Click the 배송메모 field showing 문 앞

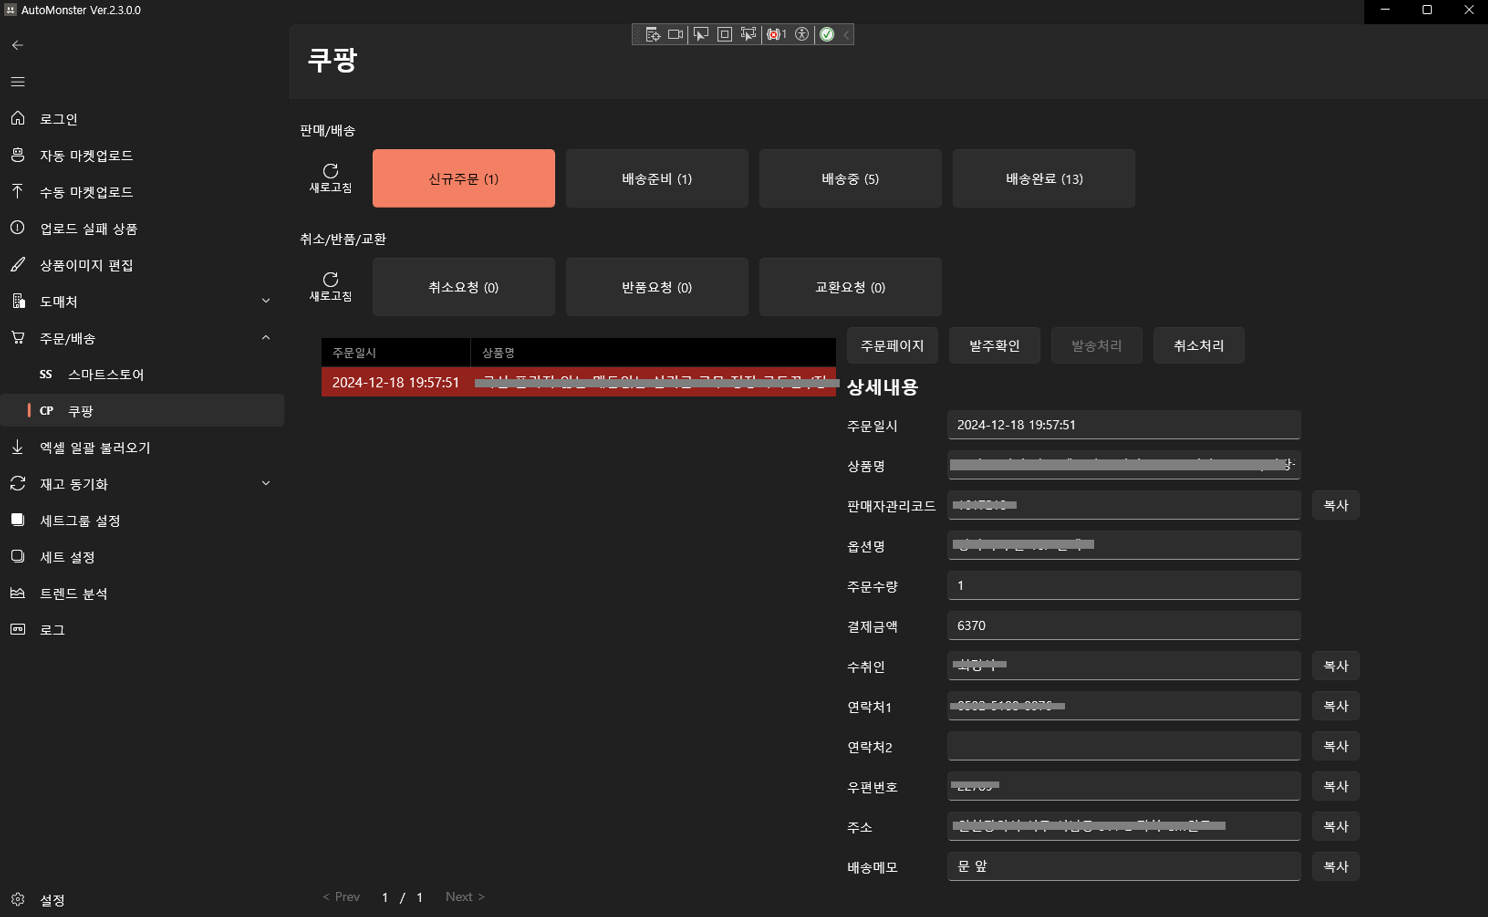(1124, 866)
